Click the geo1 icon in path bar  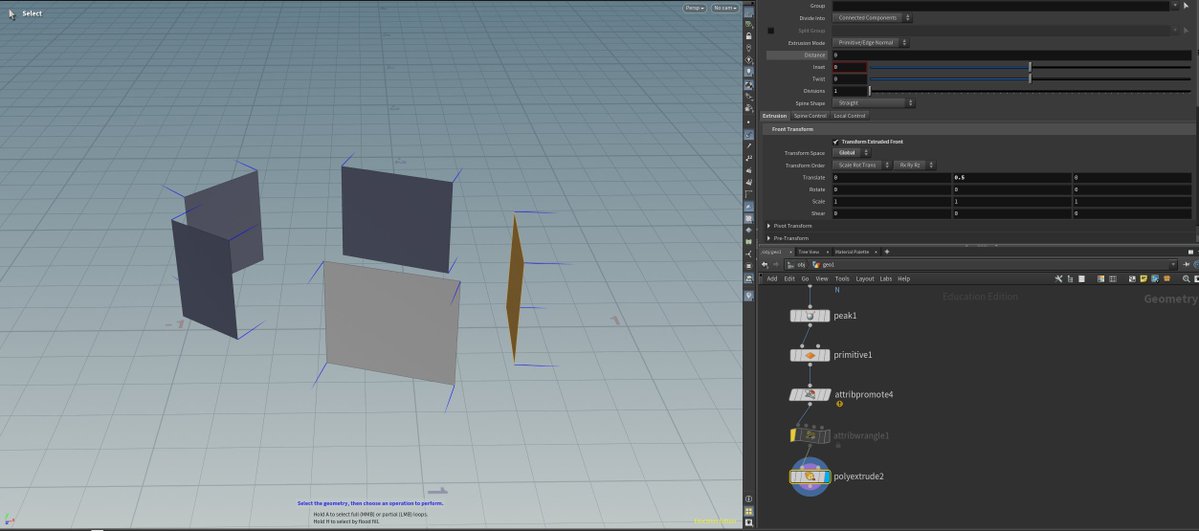click(817, 265)
